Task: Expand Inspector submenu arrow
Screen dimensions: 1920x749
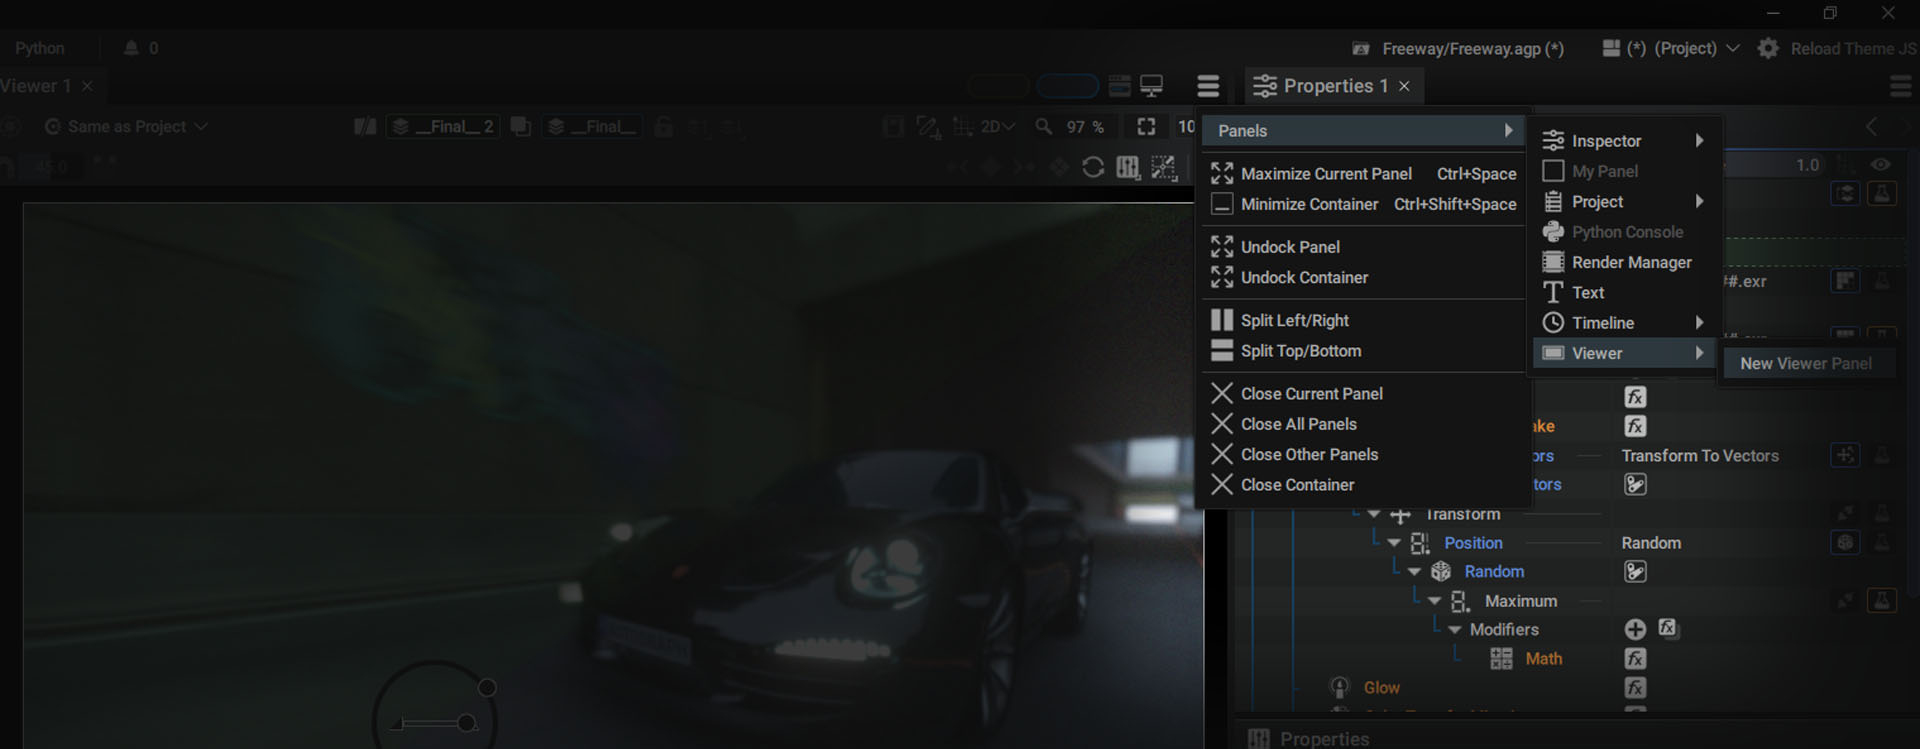Action: tap(1699, 140)
